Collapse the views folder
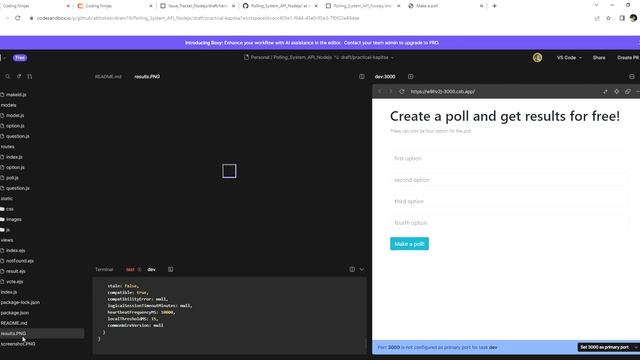 7,240
